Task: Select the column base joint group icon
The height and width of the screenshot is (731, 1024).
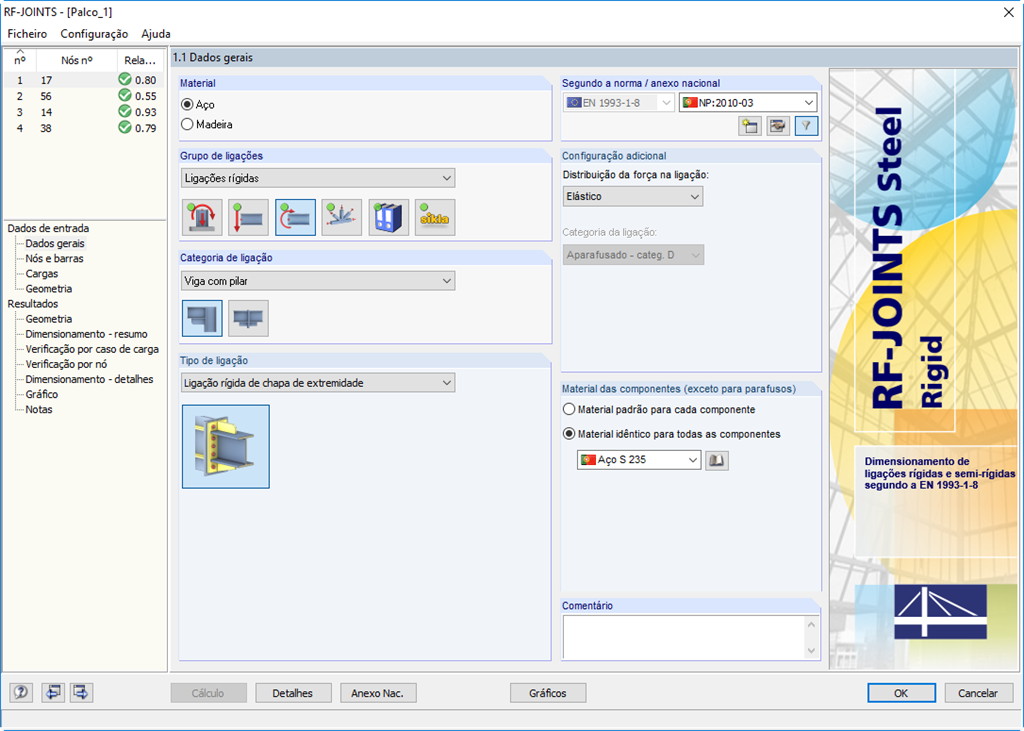Action: click(202, 218)
